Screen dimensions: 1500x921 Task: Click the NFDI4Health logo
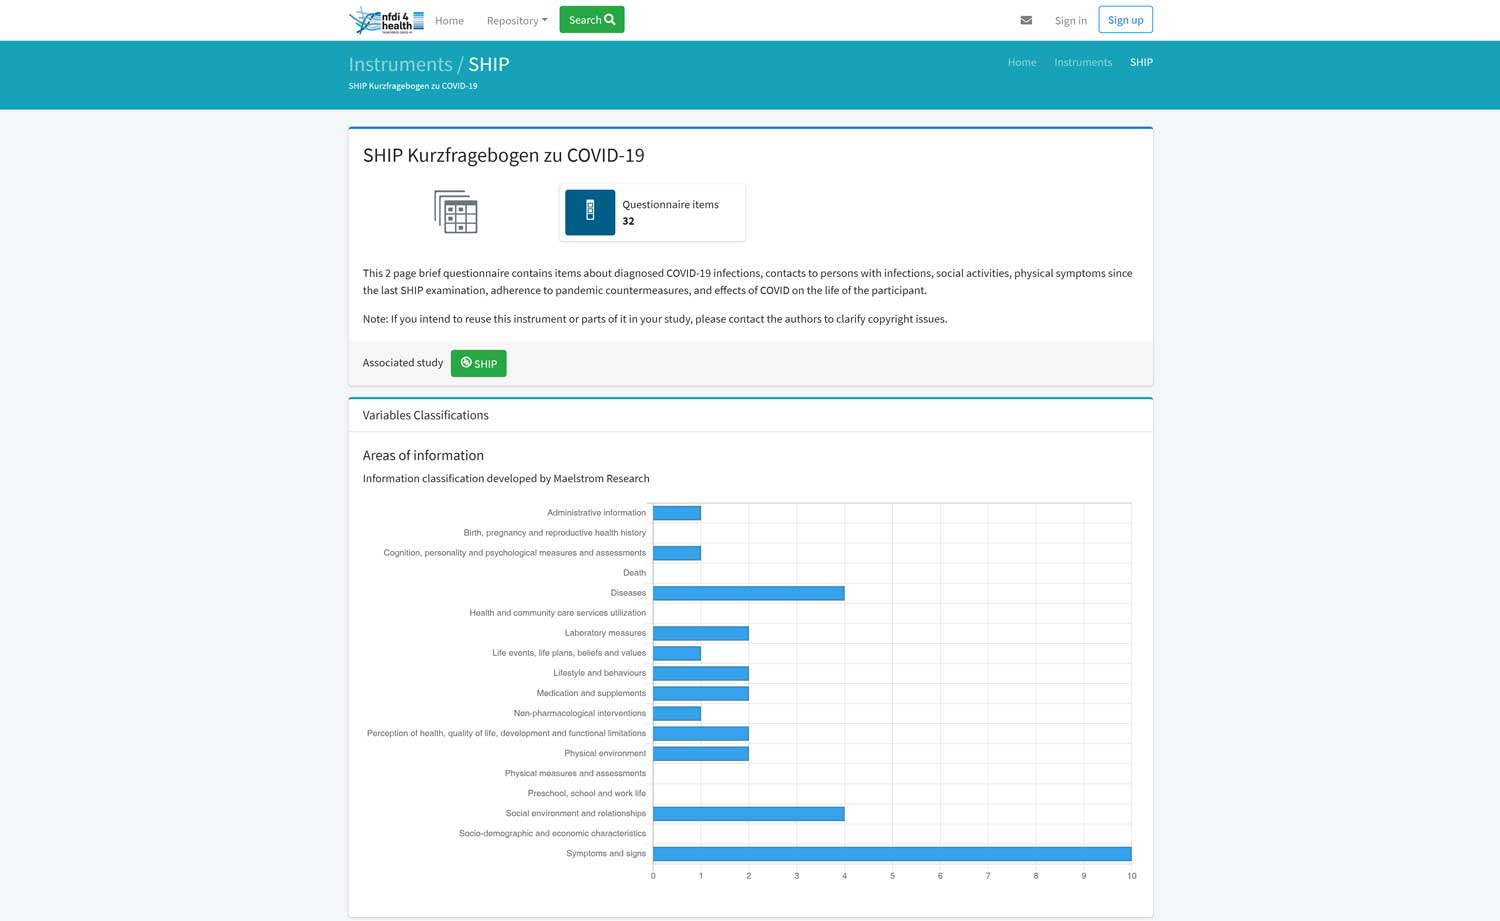pos(386,20)
